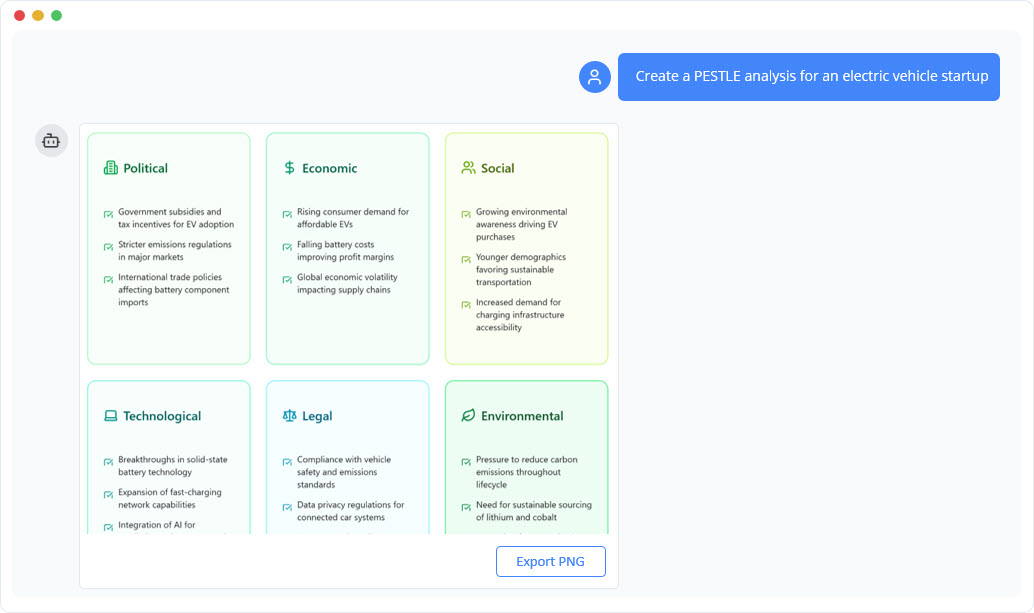The height and width of the screenshot is (613, 1034).
Task: Select the leaf icon on the Environmental card
Action: tap(466, 416)
